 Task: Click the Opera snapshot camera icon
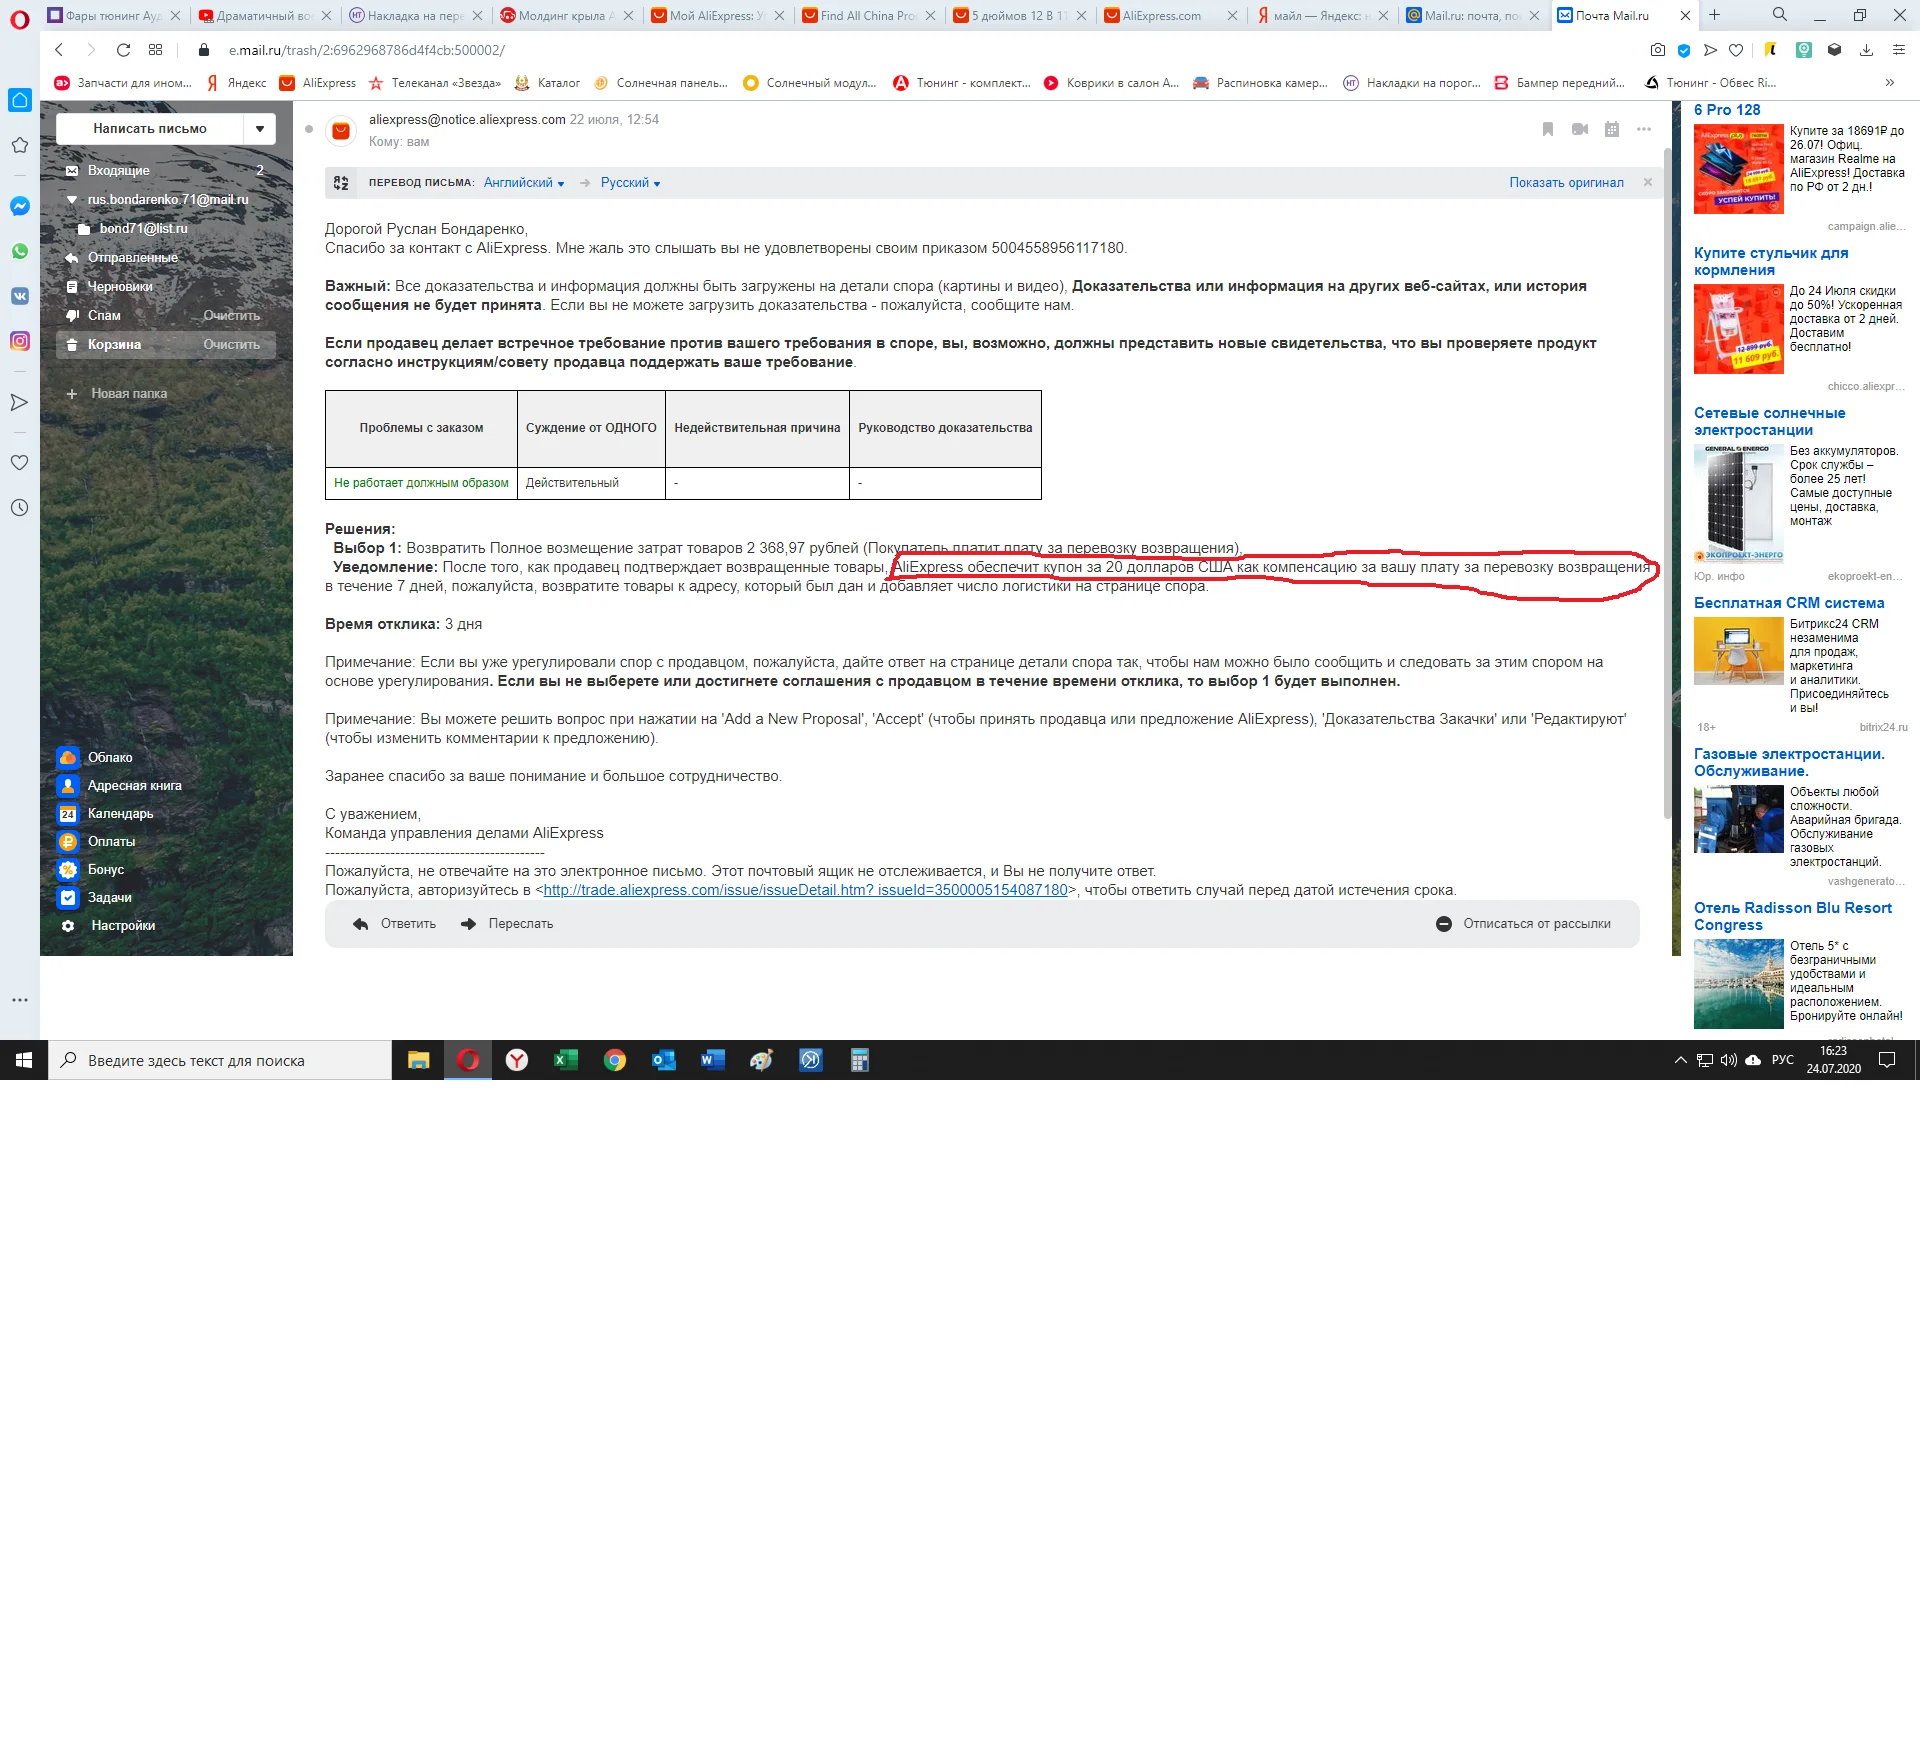(x=1658, y=50)
